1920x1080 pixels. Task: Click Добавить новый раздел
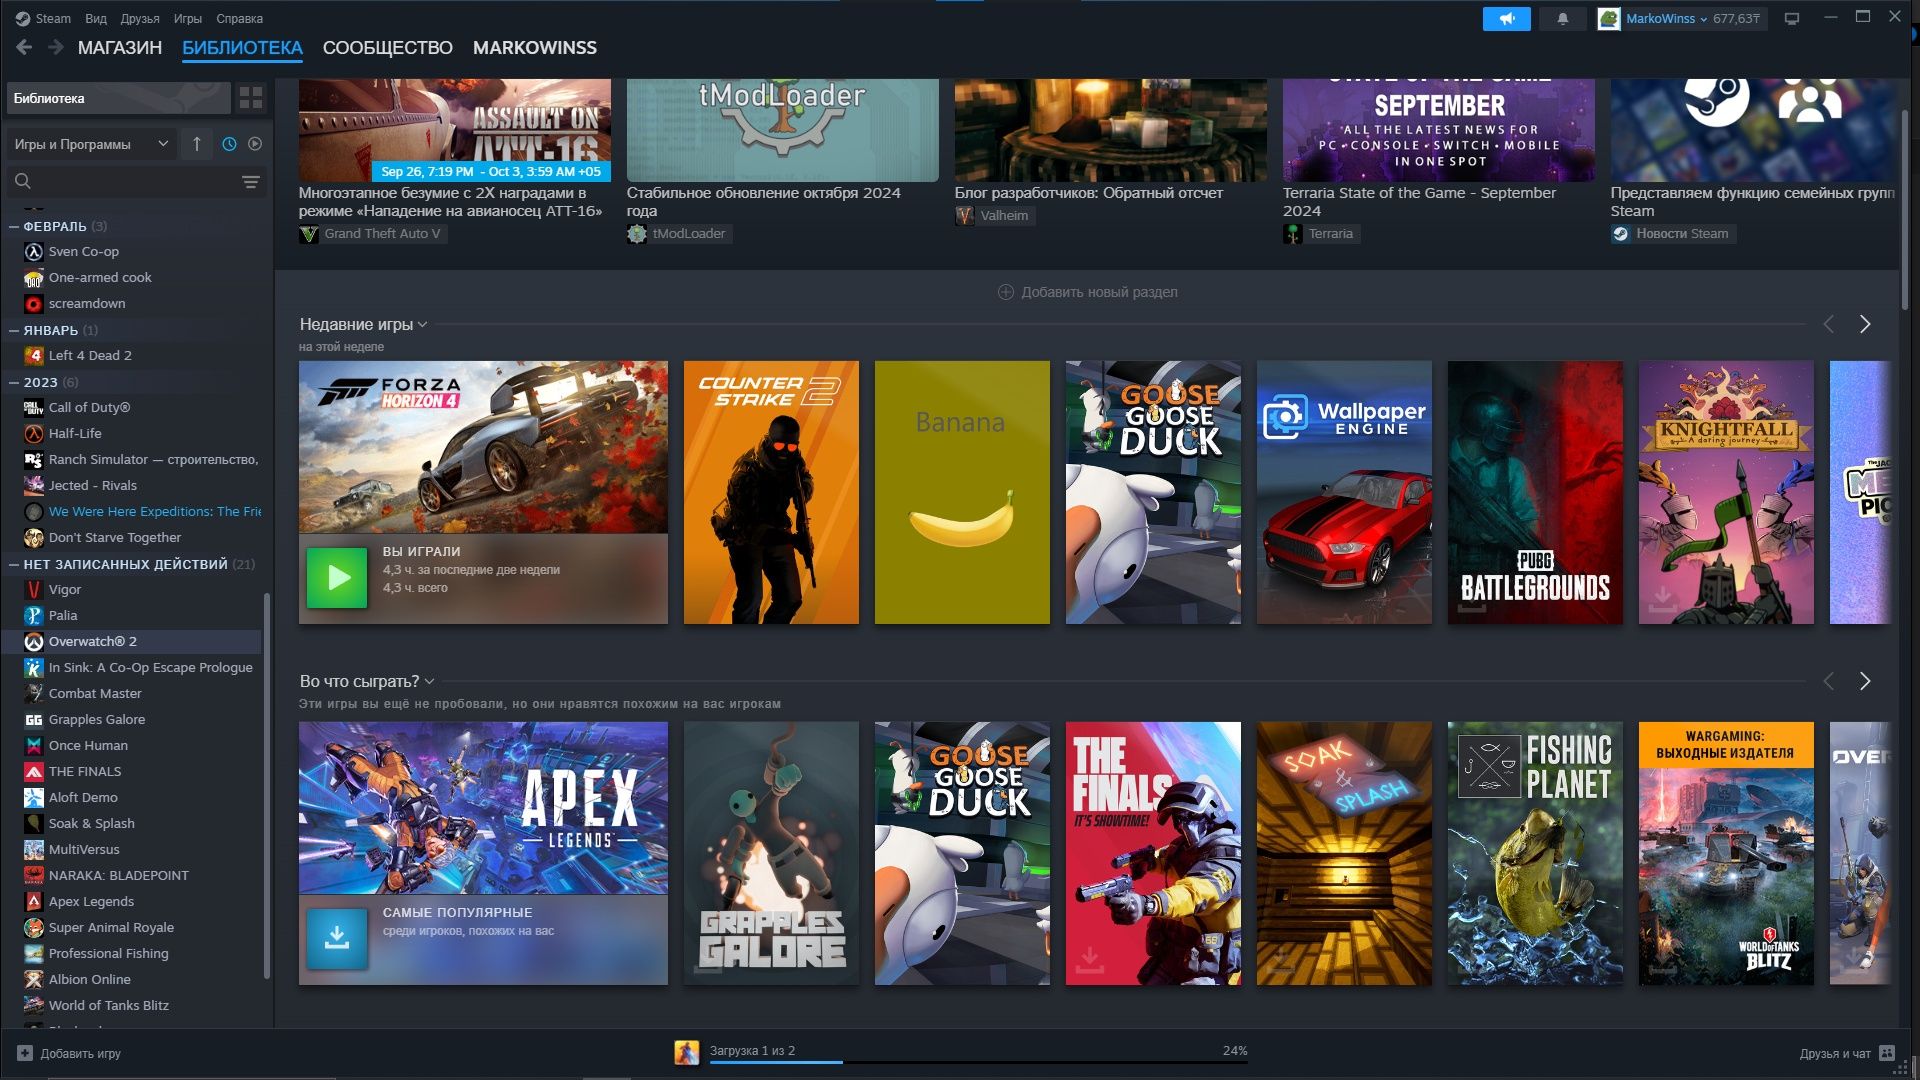pos(1088,292)
